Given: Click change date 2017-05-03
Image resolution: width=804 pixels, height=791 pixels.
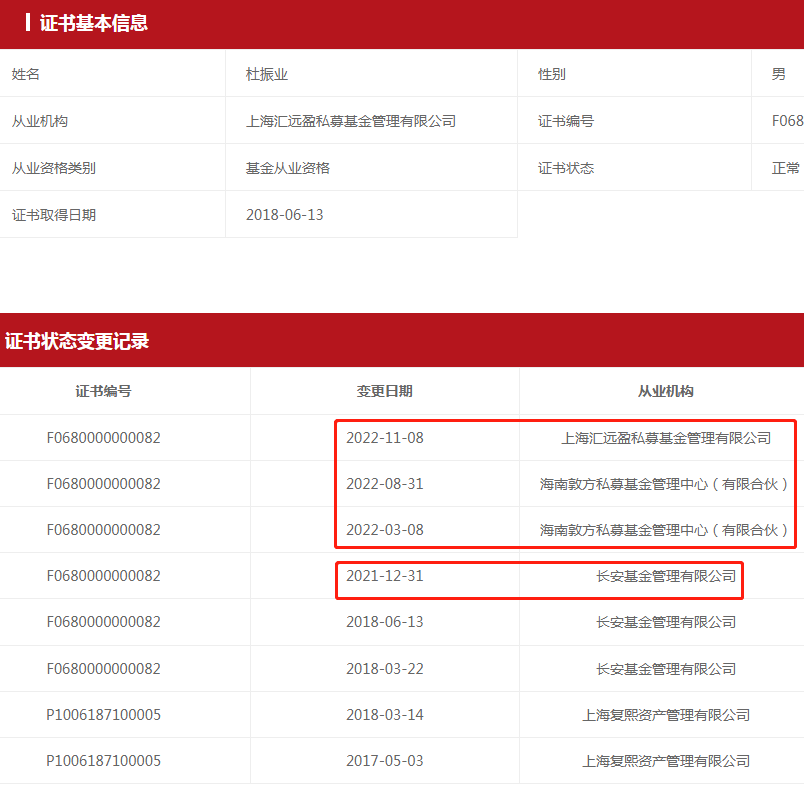Looking at the screenshot, I should [x=385, y=761].
